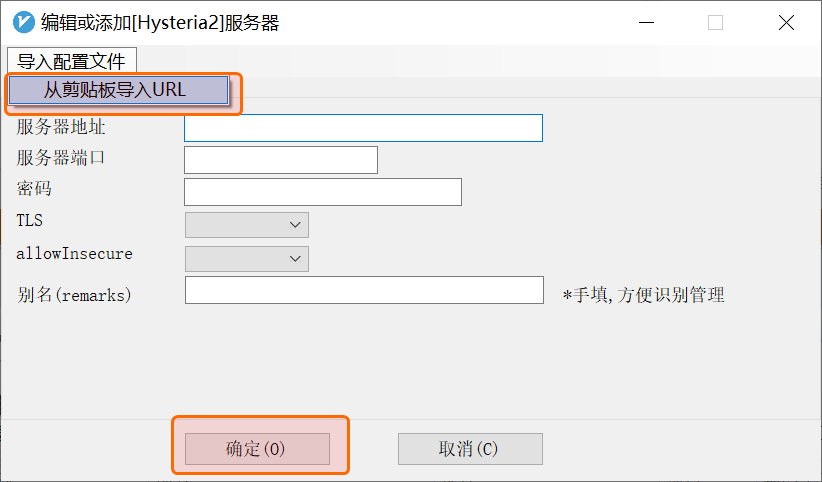The height and width of the screenshot is (482, 822).
Task: Open the allowInsecure combo box
Action: (x=247, y=259)
